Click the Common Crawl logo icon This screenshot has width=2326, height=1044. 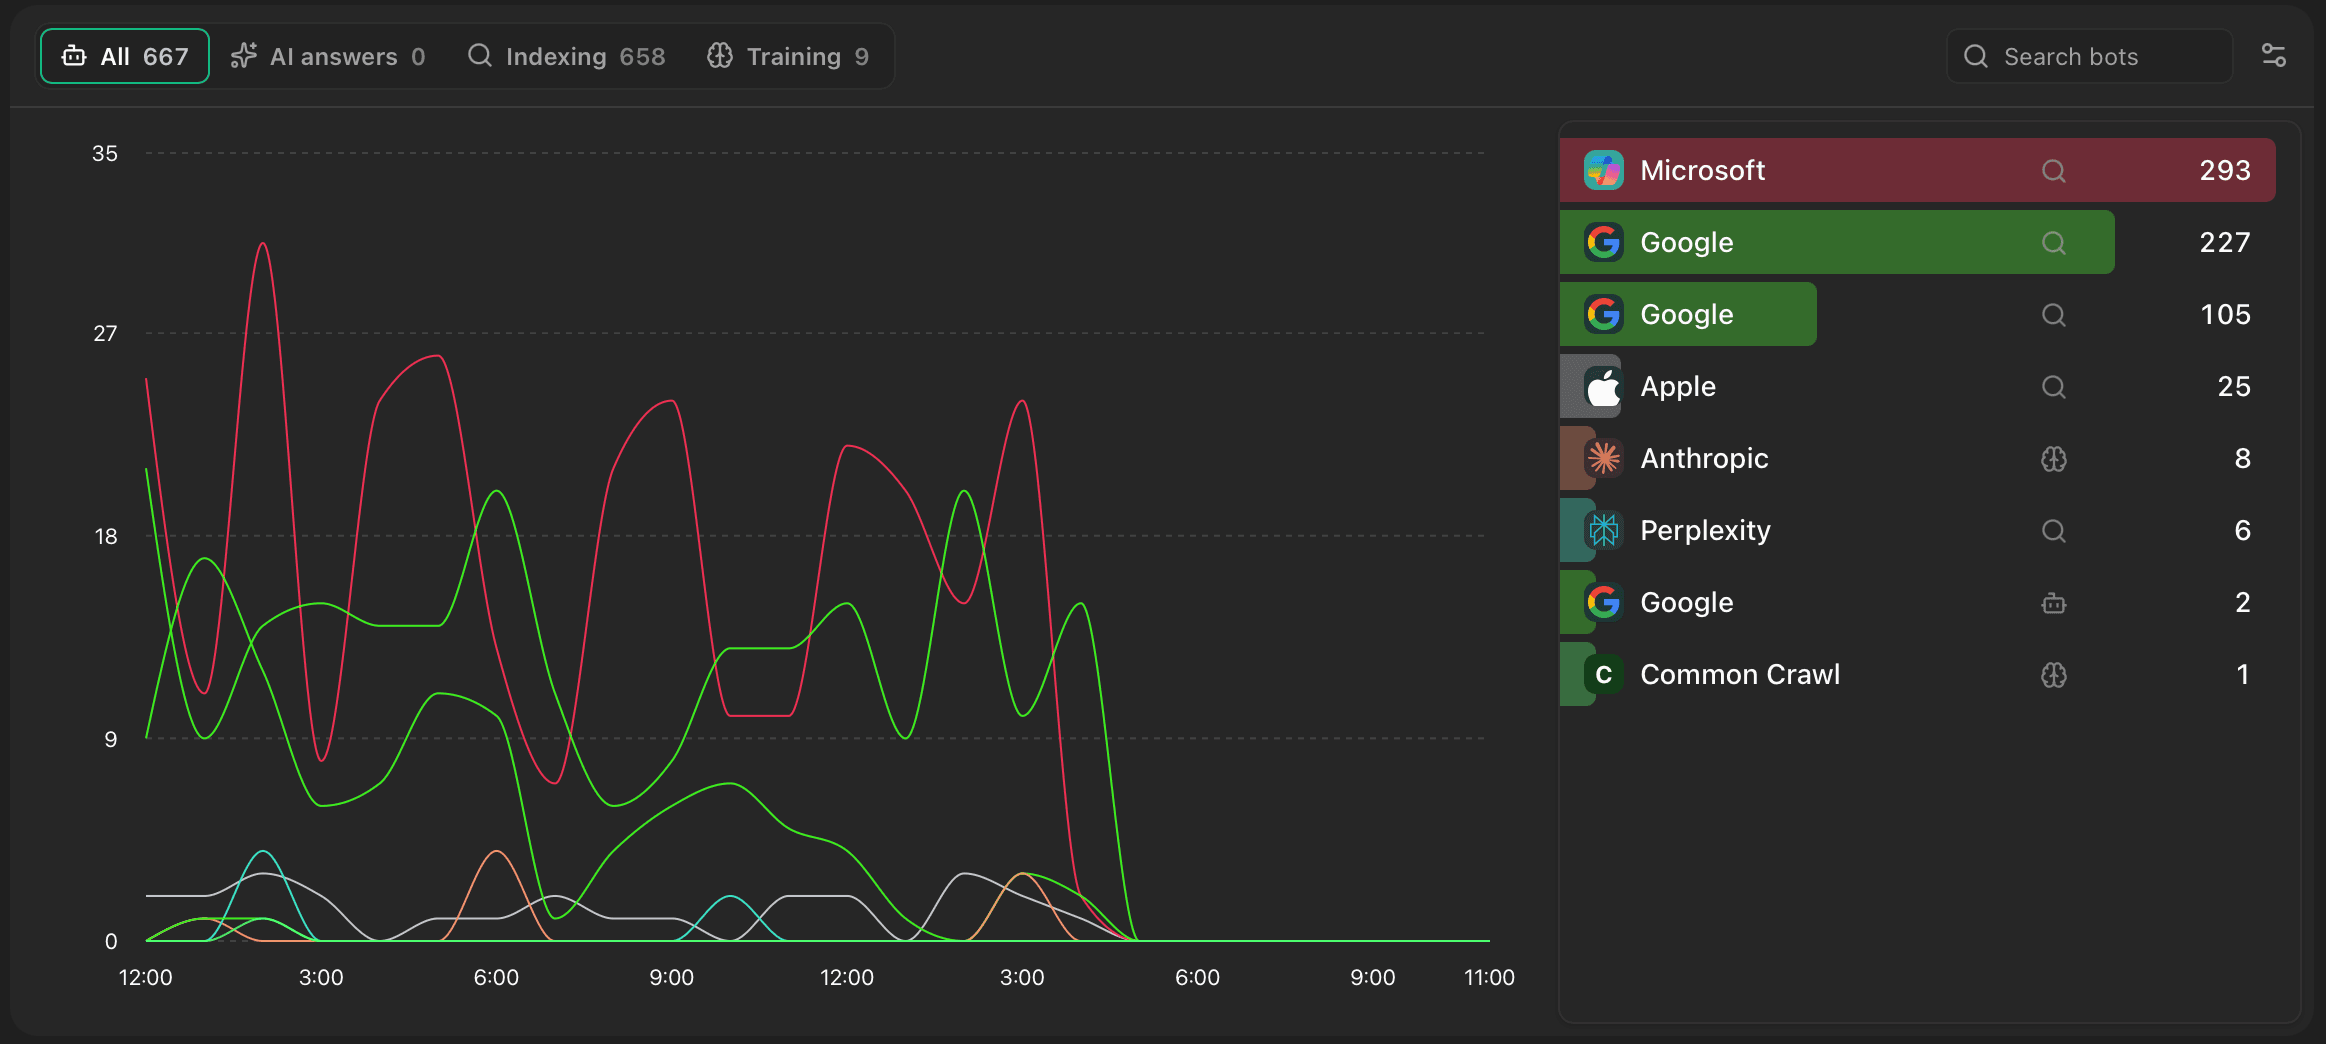(x=1604, y=674)
